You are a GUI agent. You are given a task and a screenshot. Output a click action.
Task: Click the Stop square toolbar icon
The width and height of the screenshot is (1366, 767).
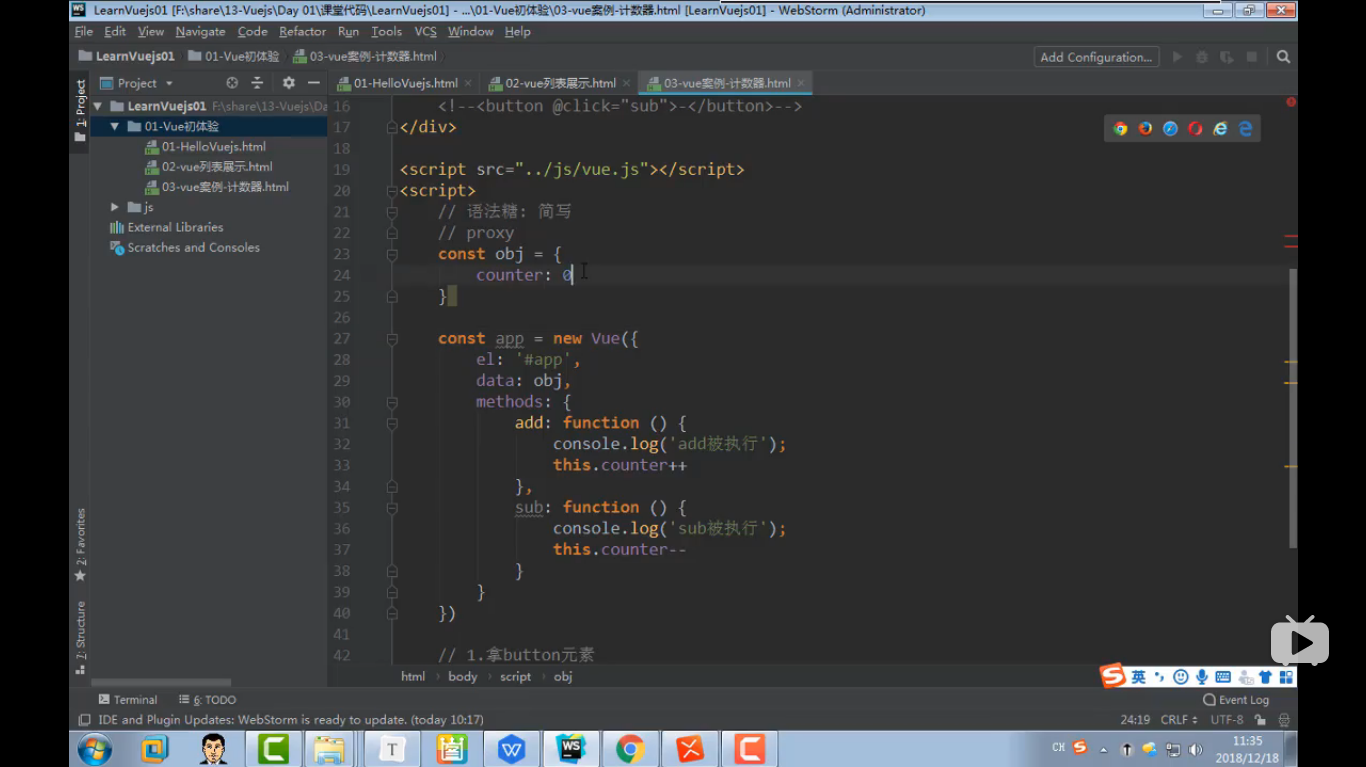click(x=1251, y=57)
